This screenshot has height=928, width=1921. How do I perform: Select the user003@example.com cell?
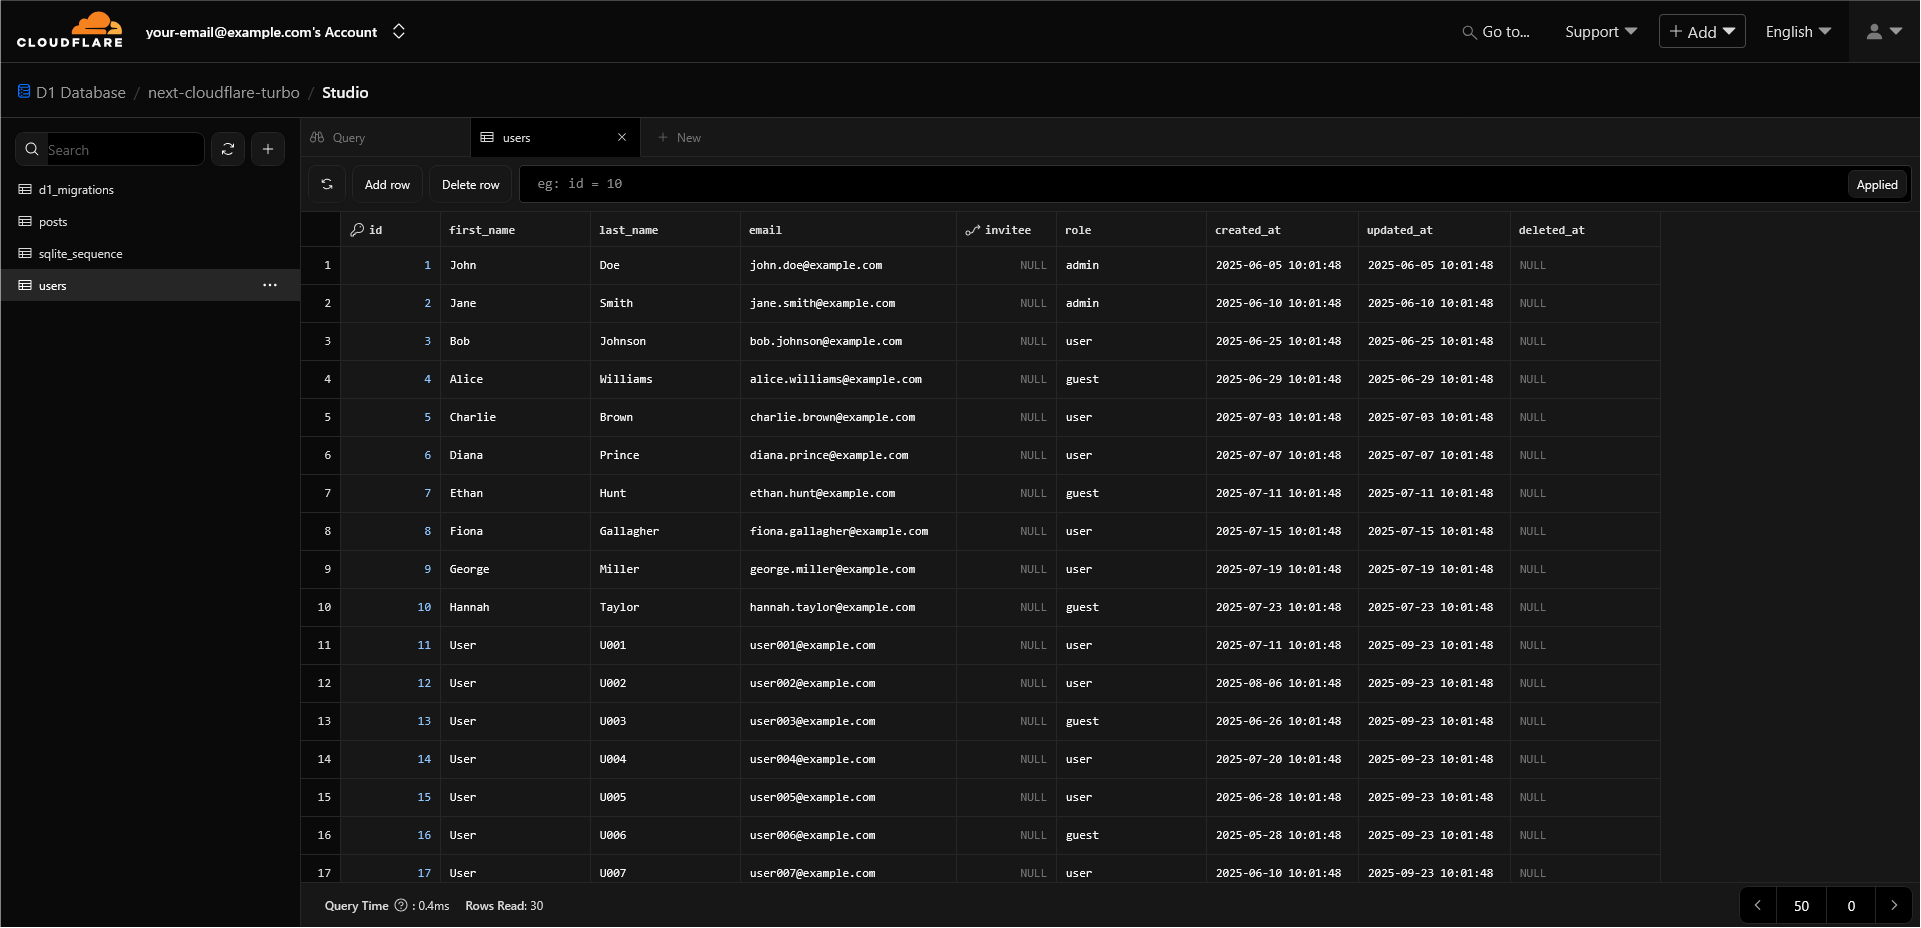848,722
